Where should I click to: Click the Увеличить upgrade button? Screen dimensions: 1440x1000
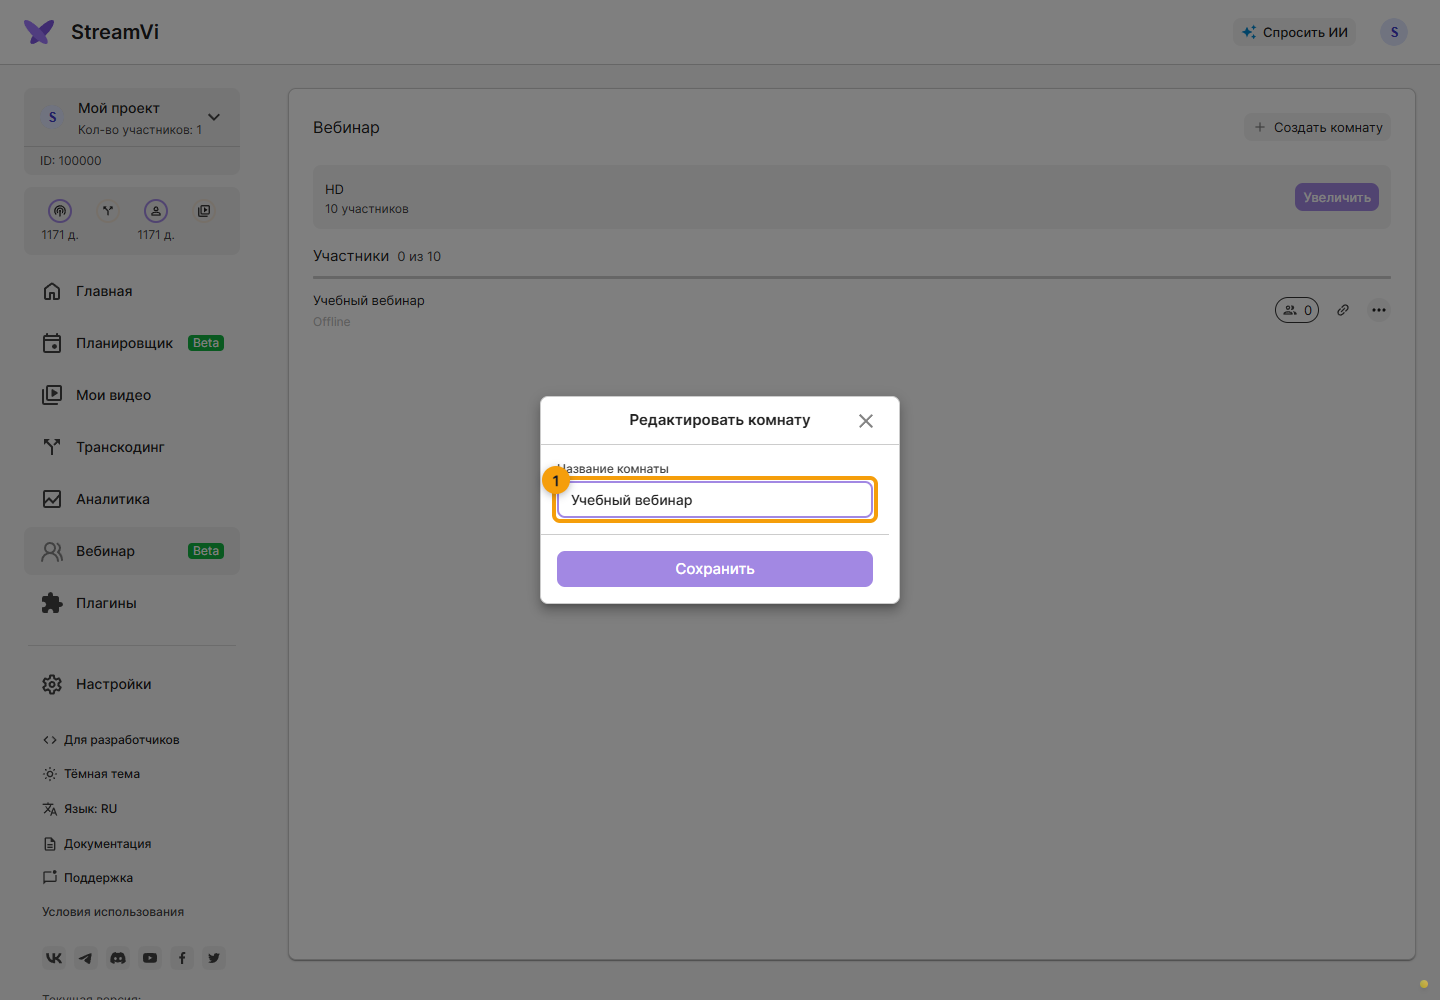[x=1337, y=197]
